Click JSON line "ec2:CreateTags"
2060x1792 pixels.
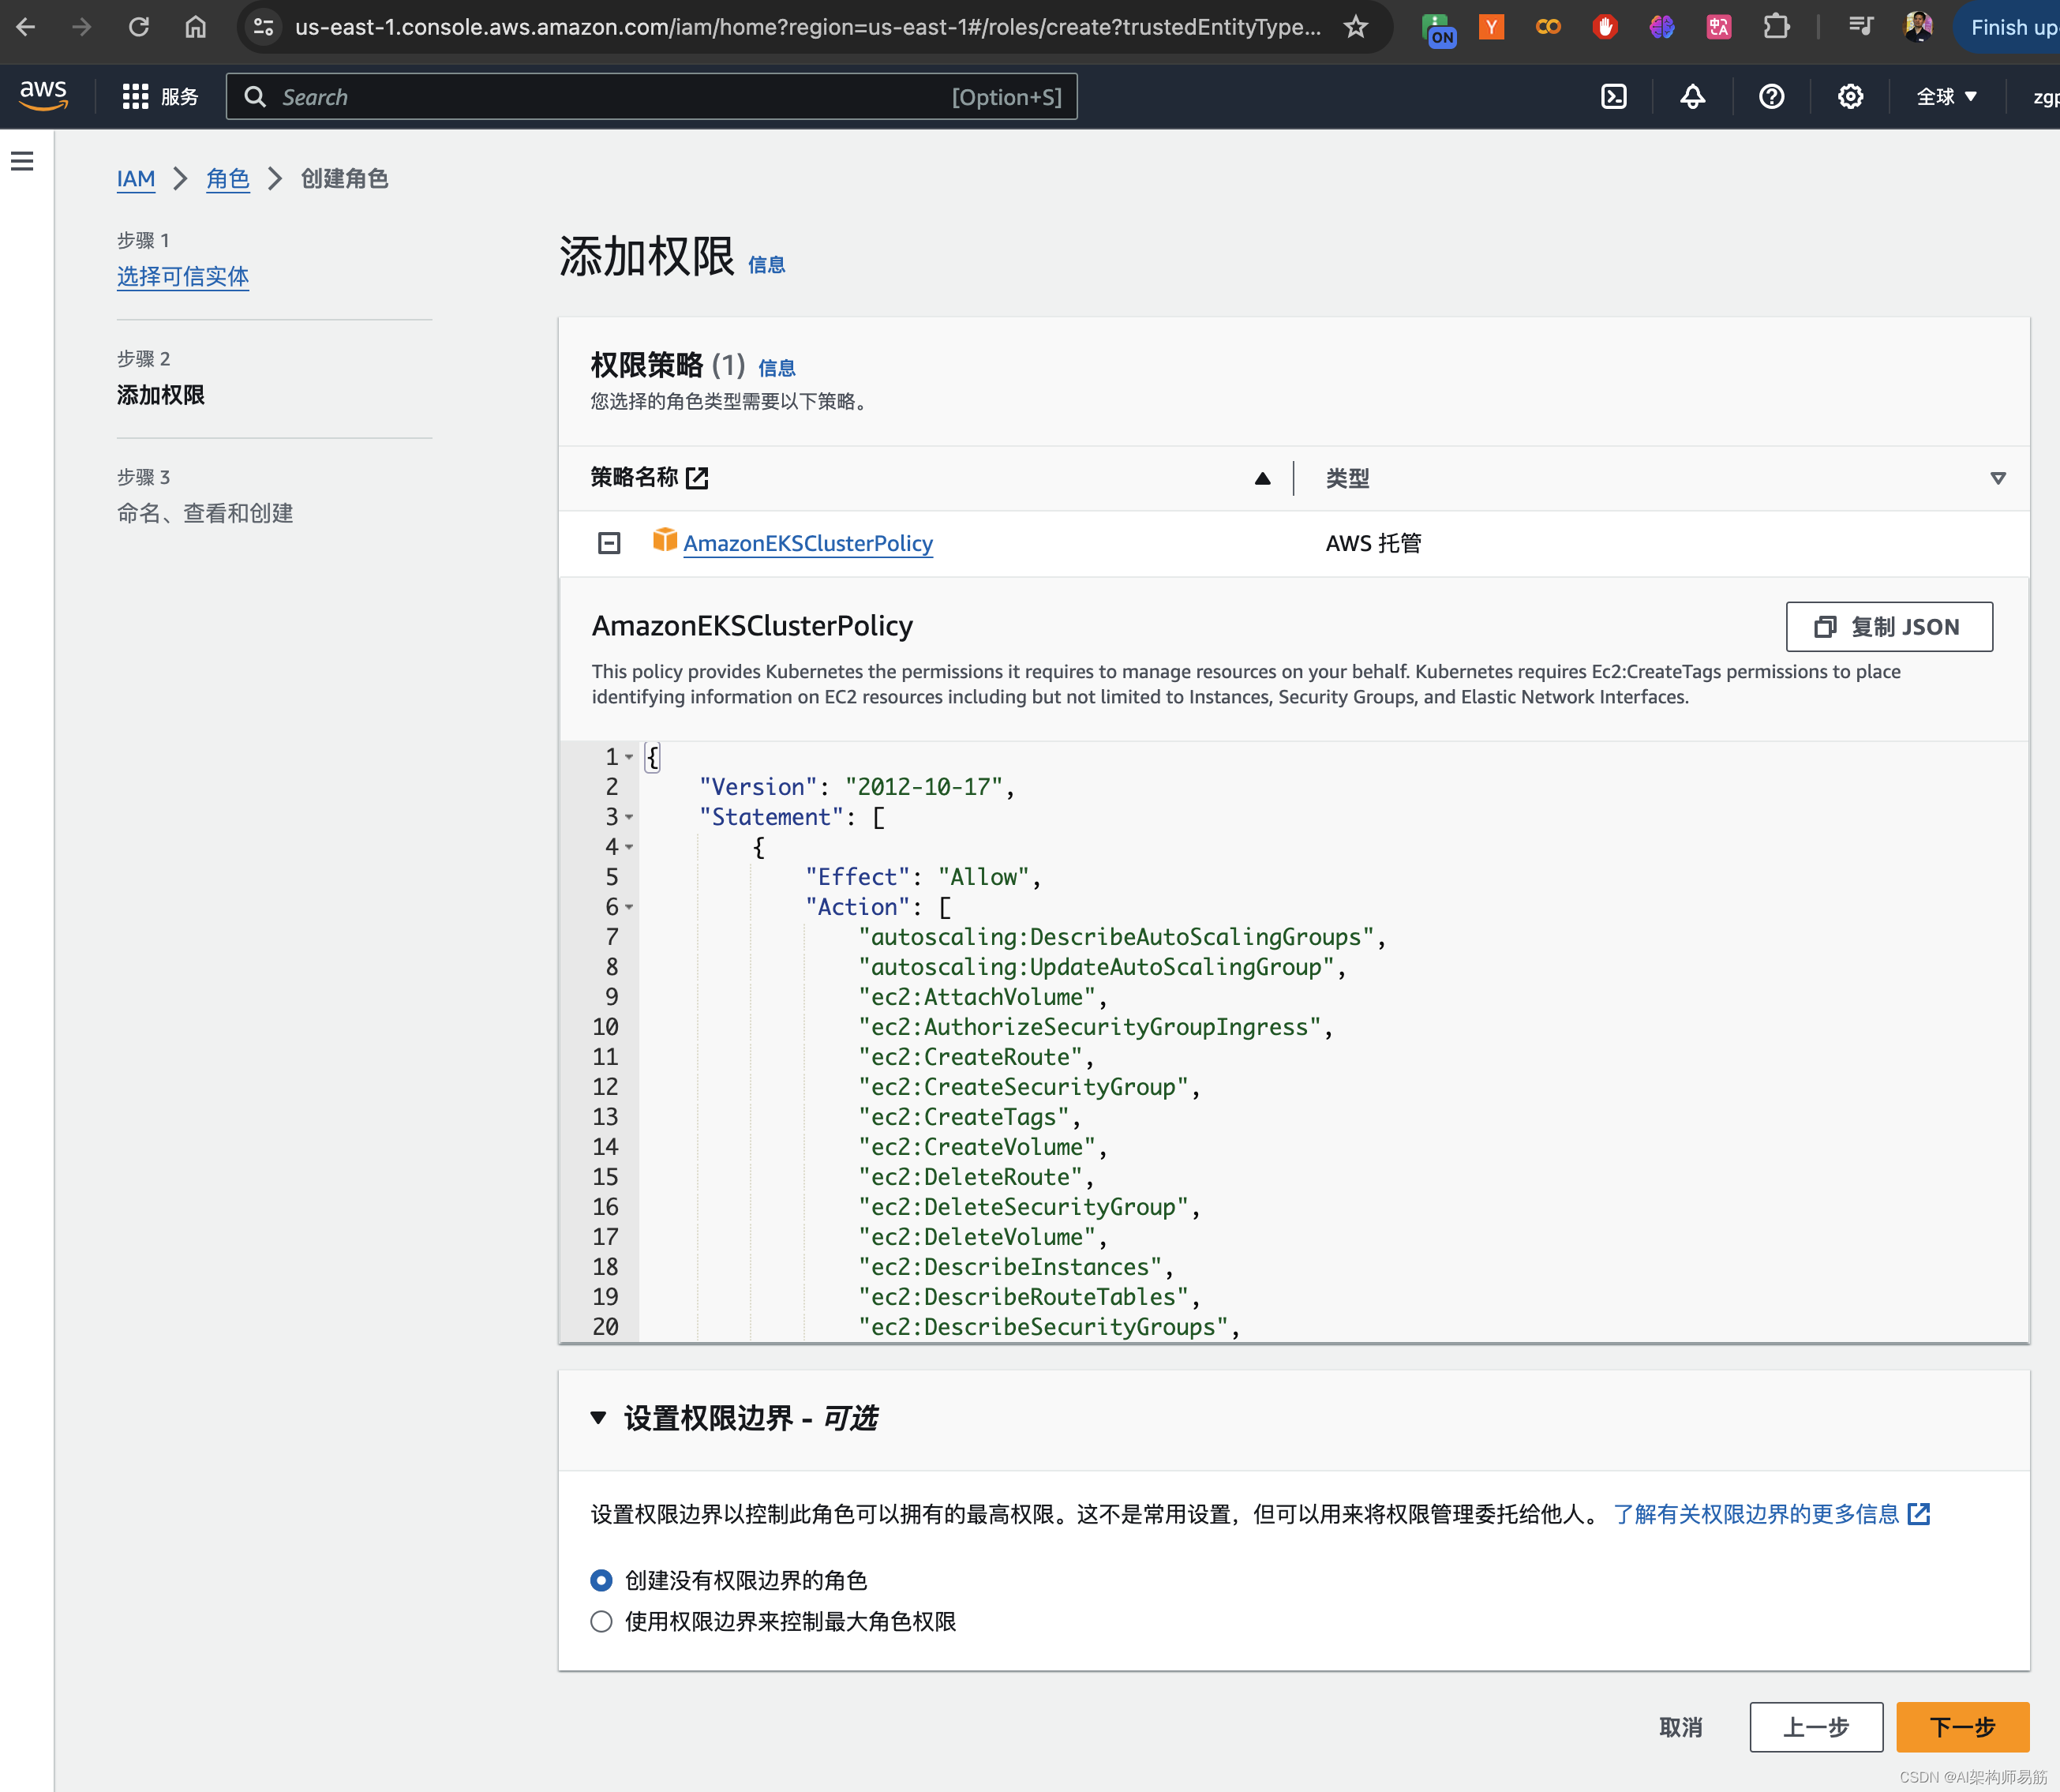click(x=969, y=1117)
